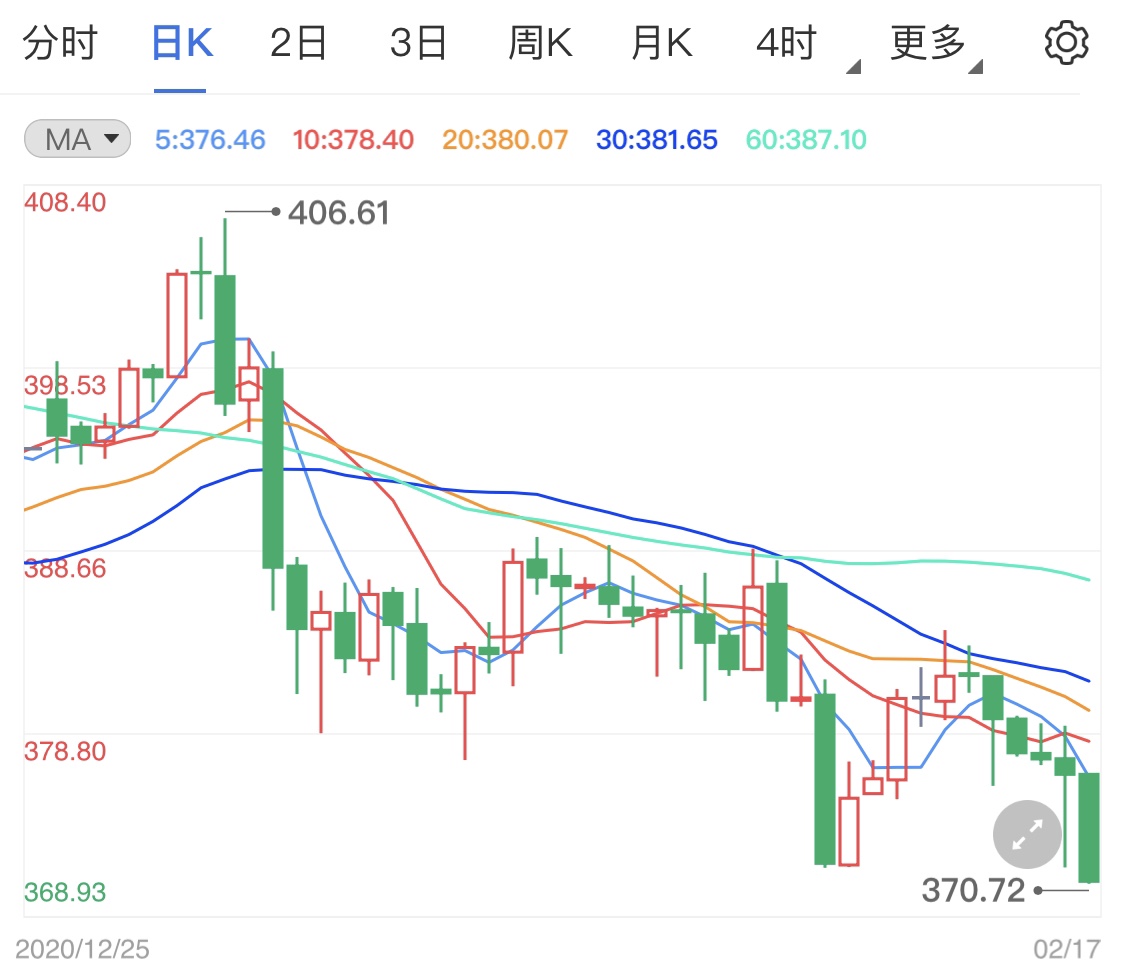Viewport: 1125px width, 974px height.
Task: Click the 406.61 peak price marker
Action: (x=339, y=213)
